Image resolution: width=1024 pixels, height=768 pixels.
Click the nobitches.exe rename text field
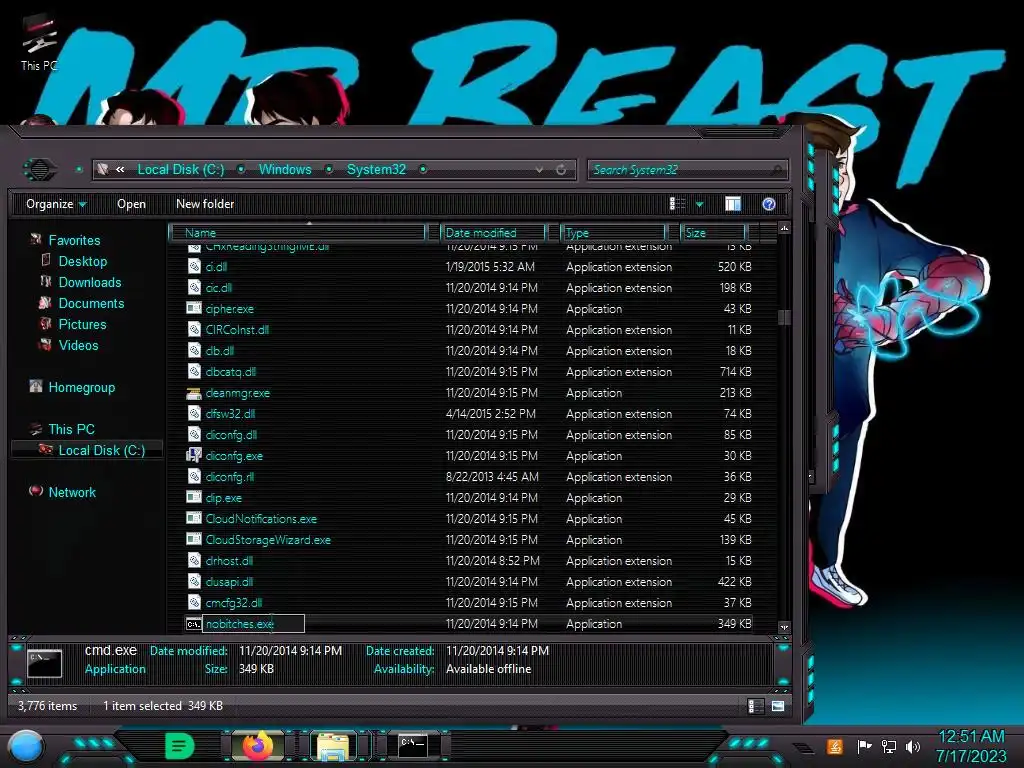(253, 624)
